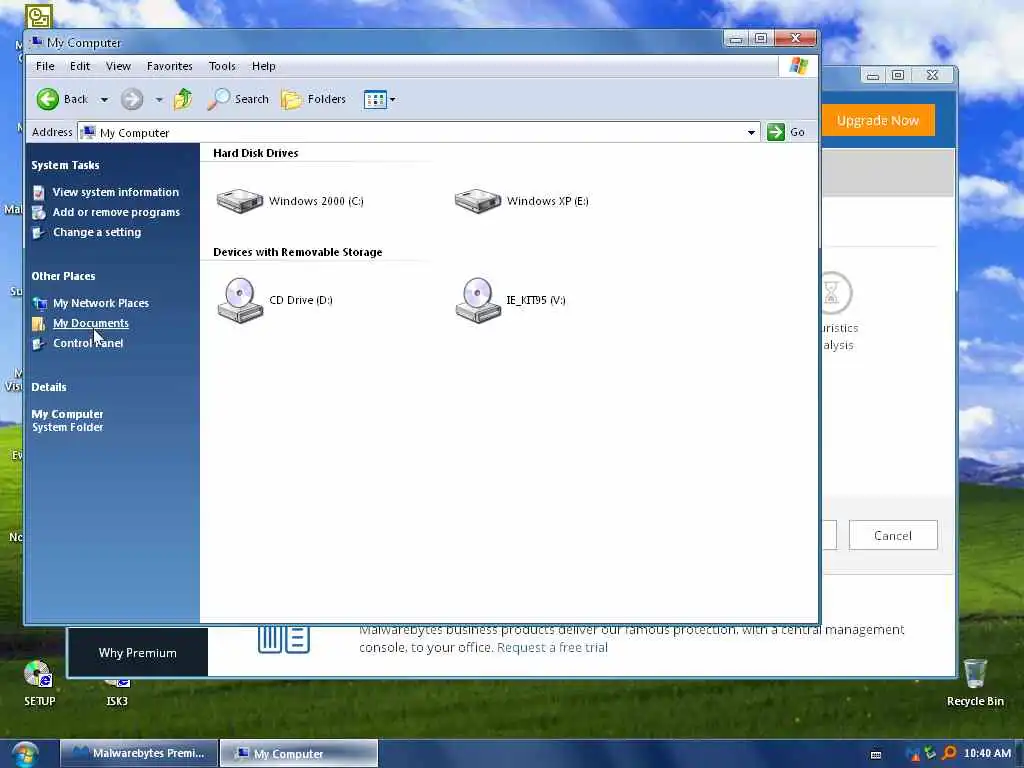Image resolution: width=1024 pixels, height=768 pixels.
Task: Click Cancel in Malwarebytes window
Action: click(893, 536)
